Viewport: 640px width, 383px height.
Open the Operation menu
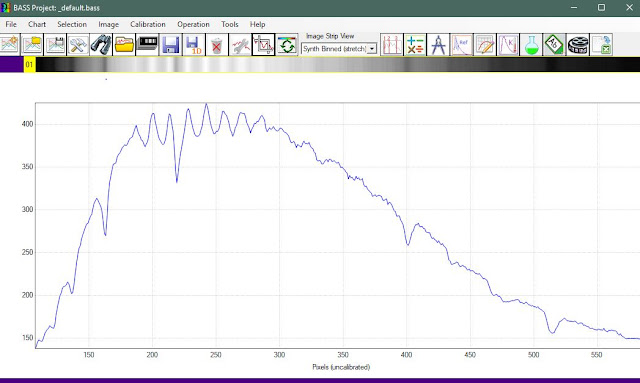(193, 24)
